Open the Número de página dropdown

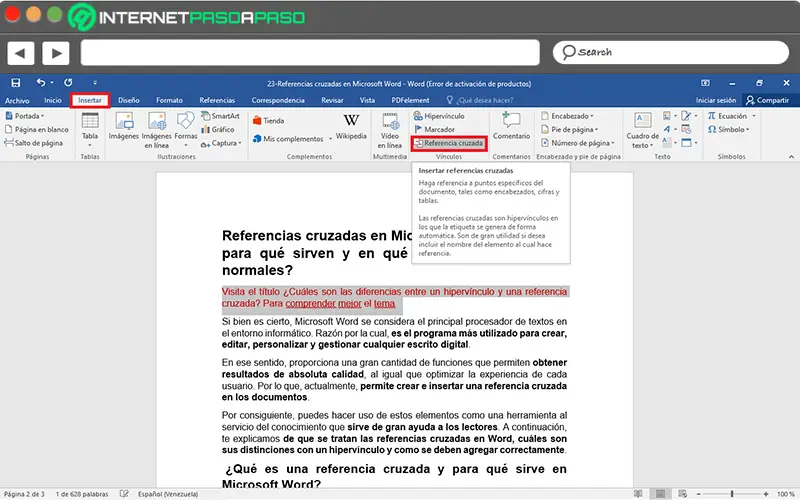pos(578,143)
